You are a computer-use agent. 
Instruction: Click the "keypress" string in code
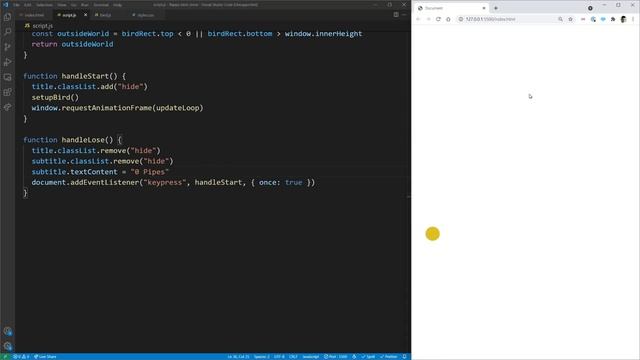coord(165,182)
